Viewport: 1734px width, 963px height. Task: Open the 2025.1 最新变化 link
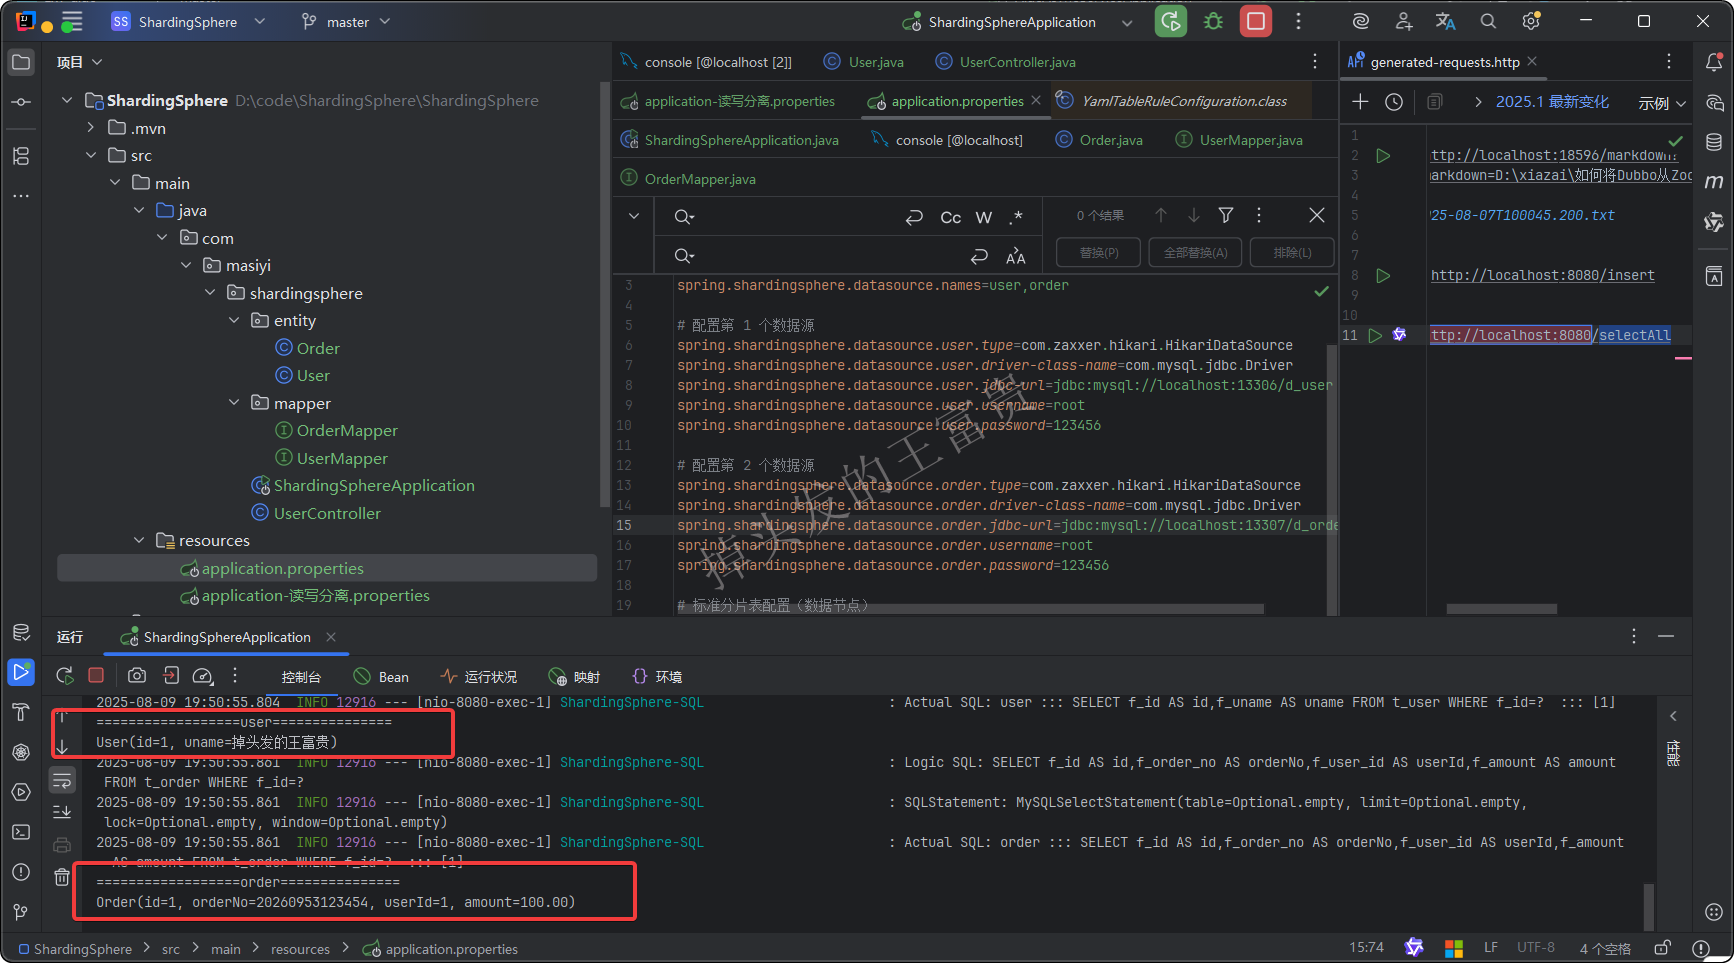pyautogui.click(x=1552, y=102)
